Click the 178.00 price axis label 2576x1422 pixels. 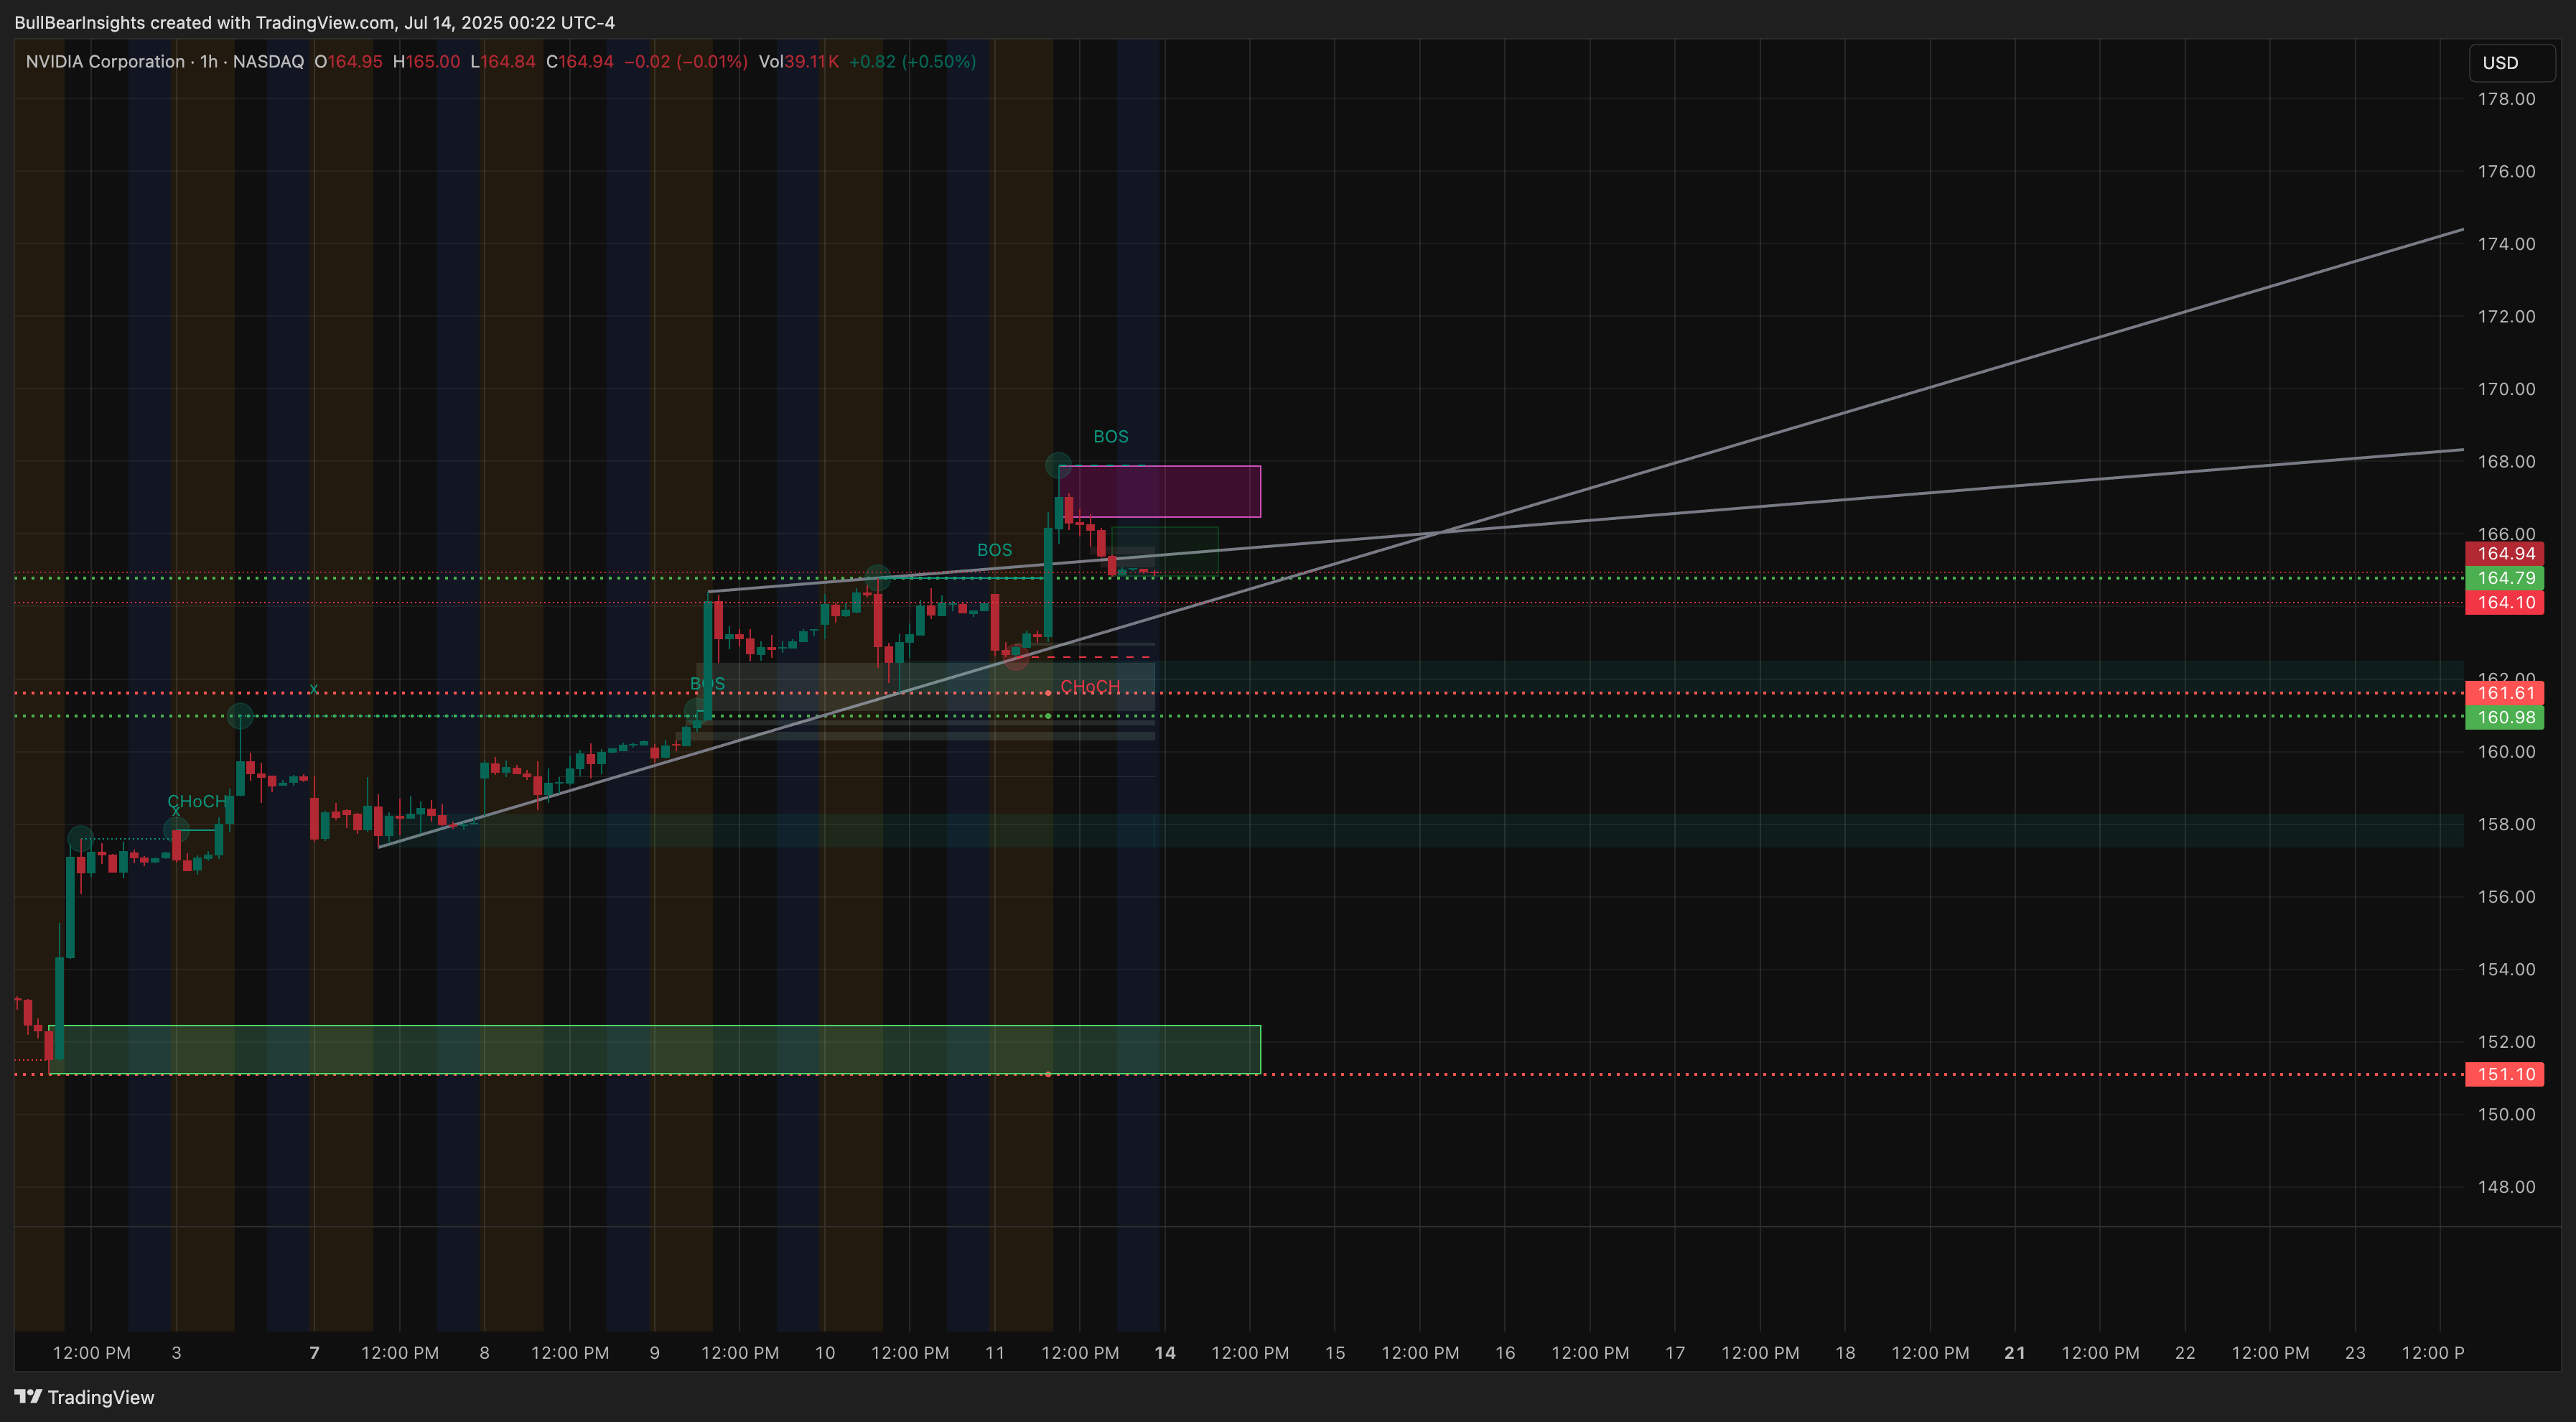click(2506, 99)
